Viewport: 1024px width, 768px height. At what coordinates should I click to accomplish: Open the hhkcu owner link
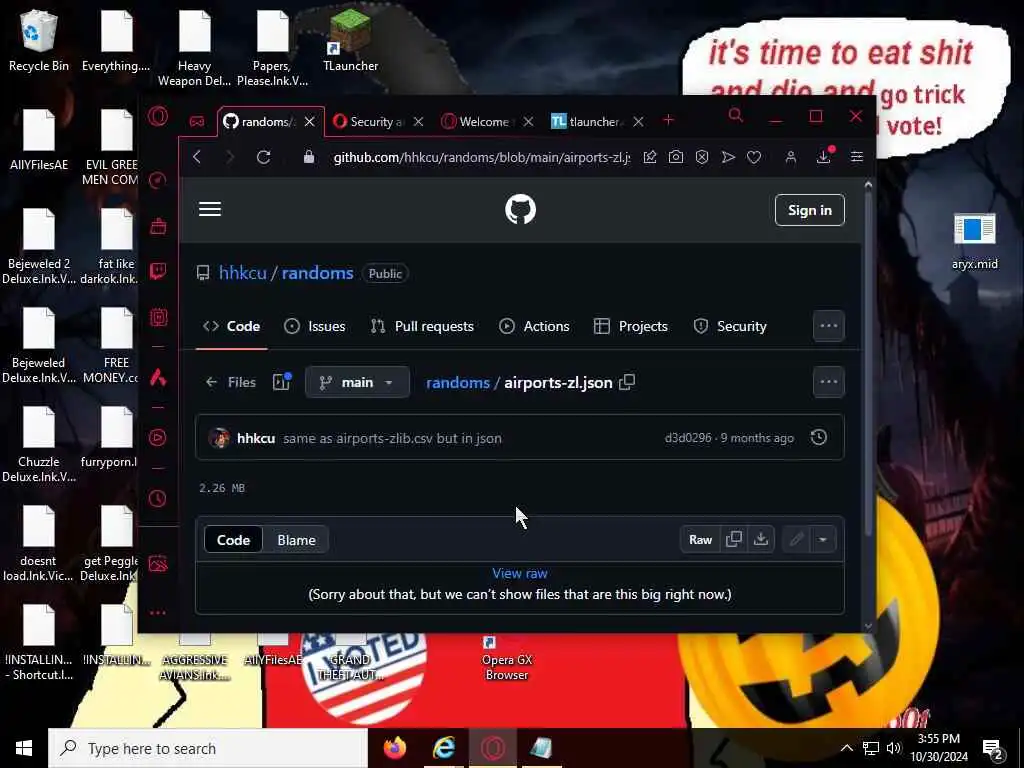pos(242,273)
